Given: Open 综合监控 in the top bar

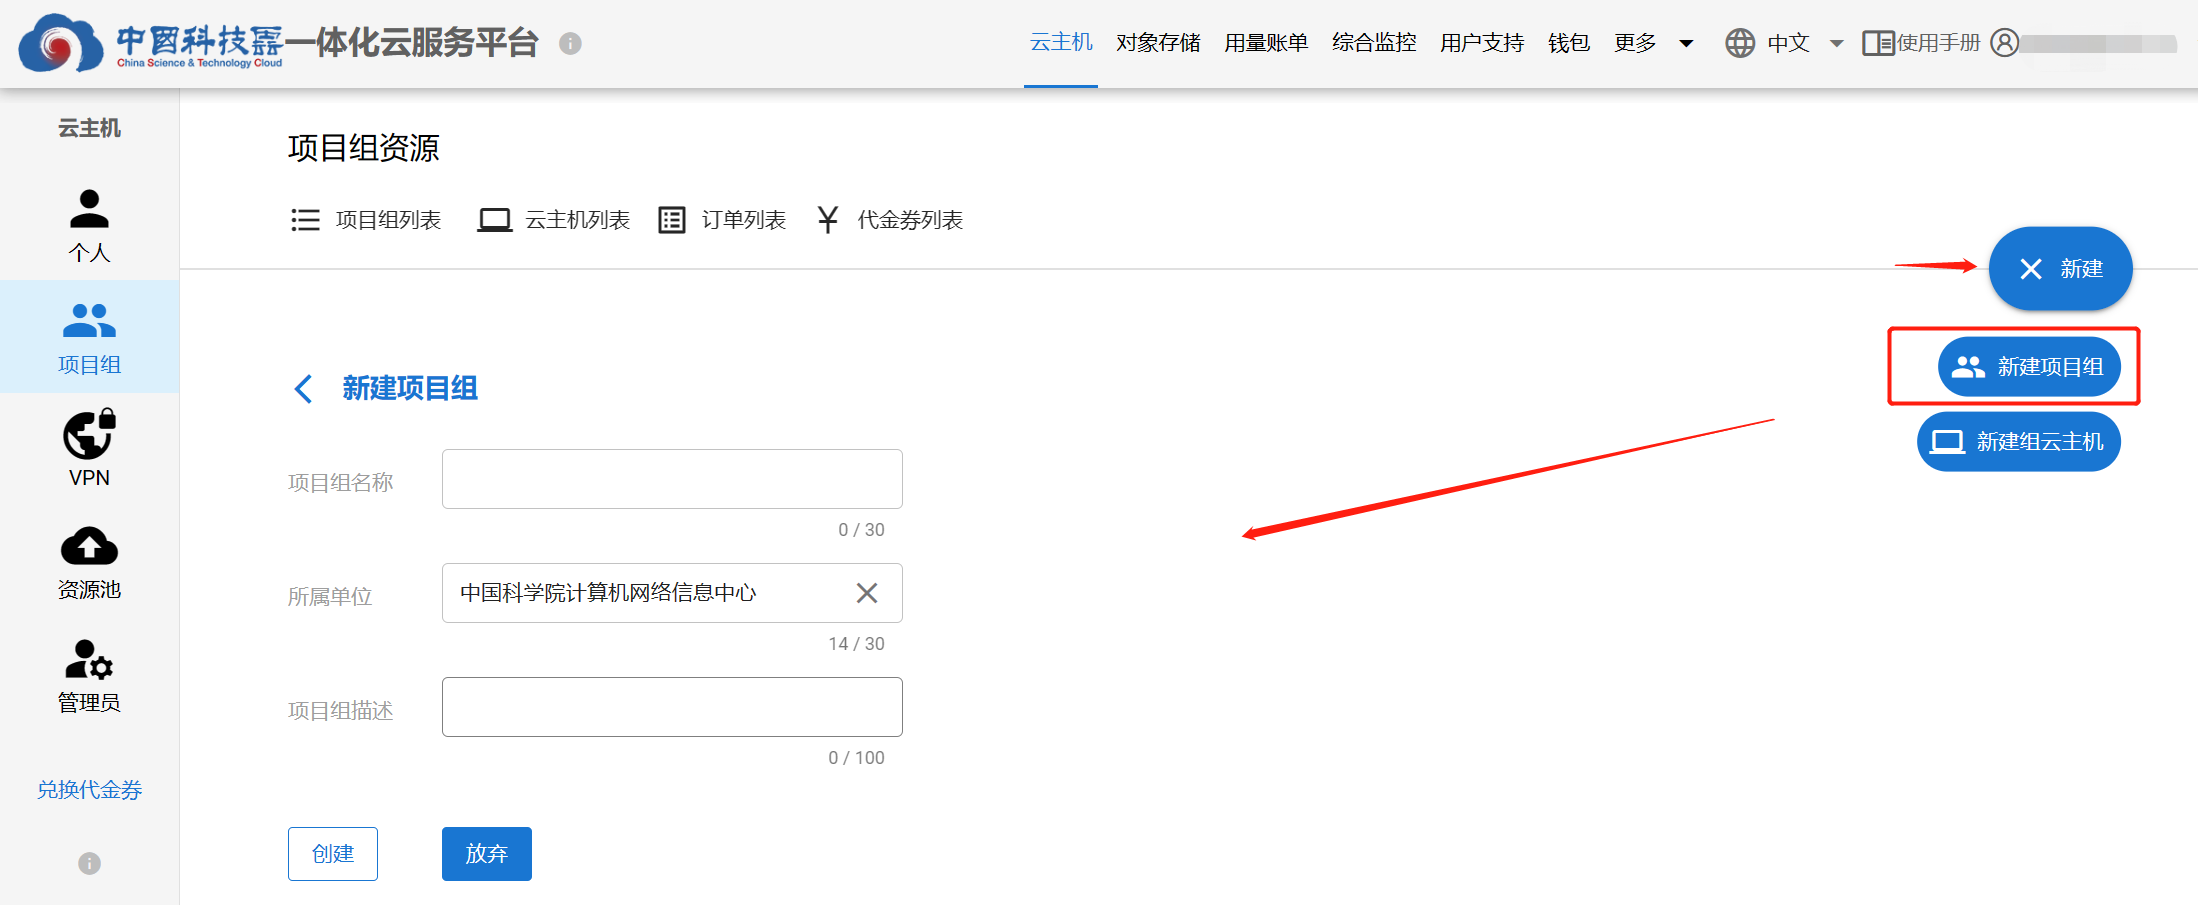Looking at the screenshot, I should 1374,43.
